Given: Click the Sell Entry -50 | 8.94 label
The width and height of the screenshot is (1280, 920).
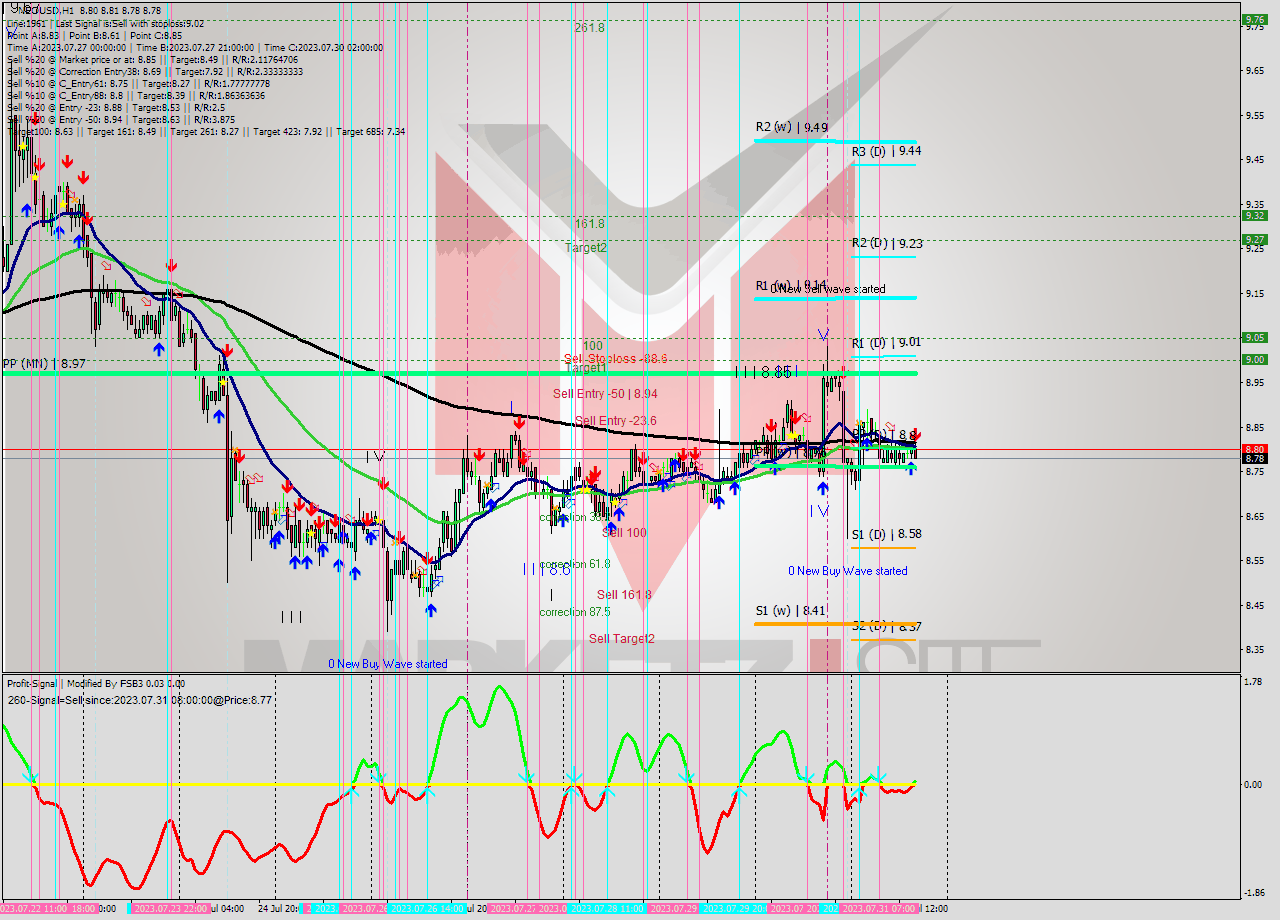Looking at the screenshot, I should (605, 394).
